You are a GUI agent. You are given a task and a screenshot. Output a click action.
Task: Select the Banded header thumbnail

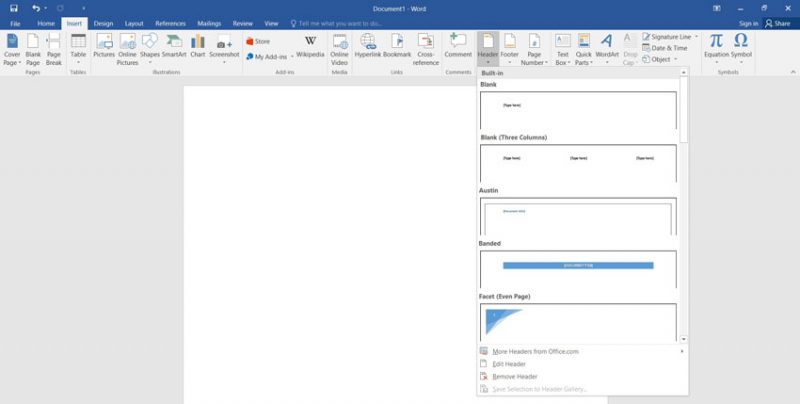coord(578,269)
